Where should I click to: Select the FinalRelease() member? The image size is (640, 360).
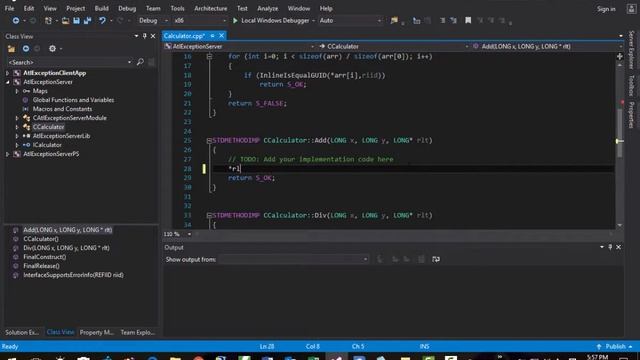[41, 266]
